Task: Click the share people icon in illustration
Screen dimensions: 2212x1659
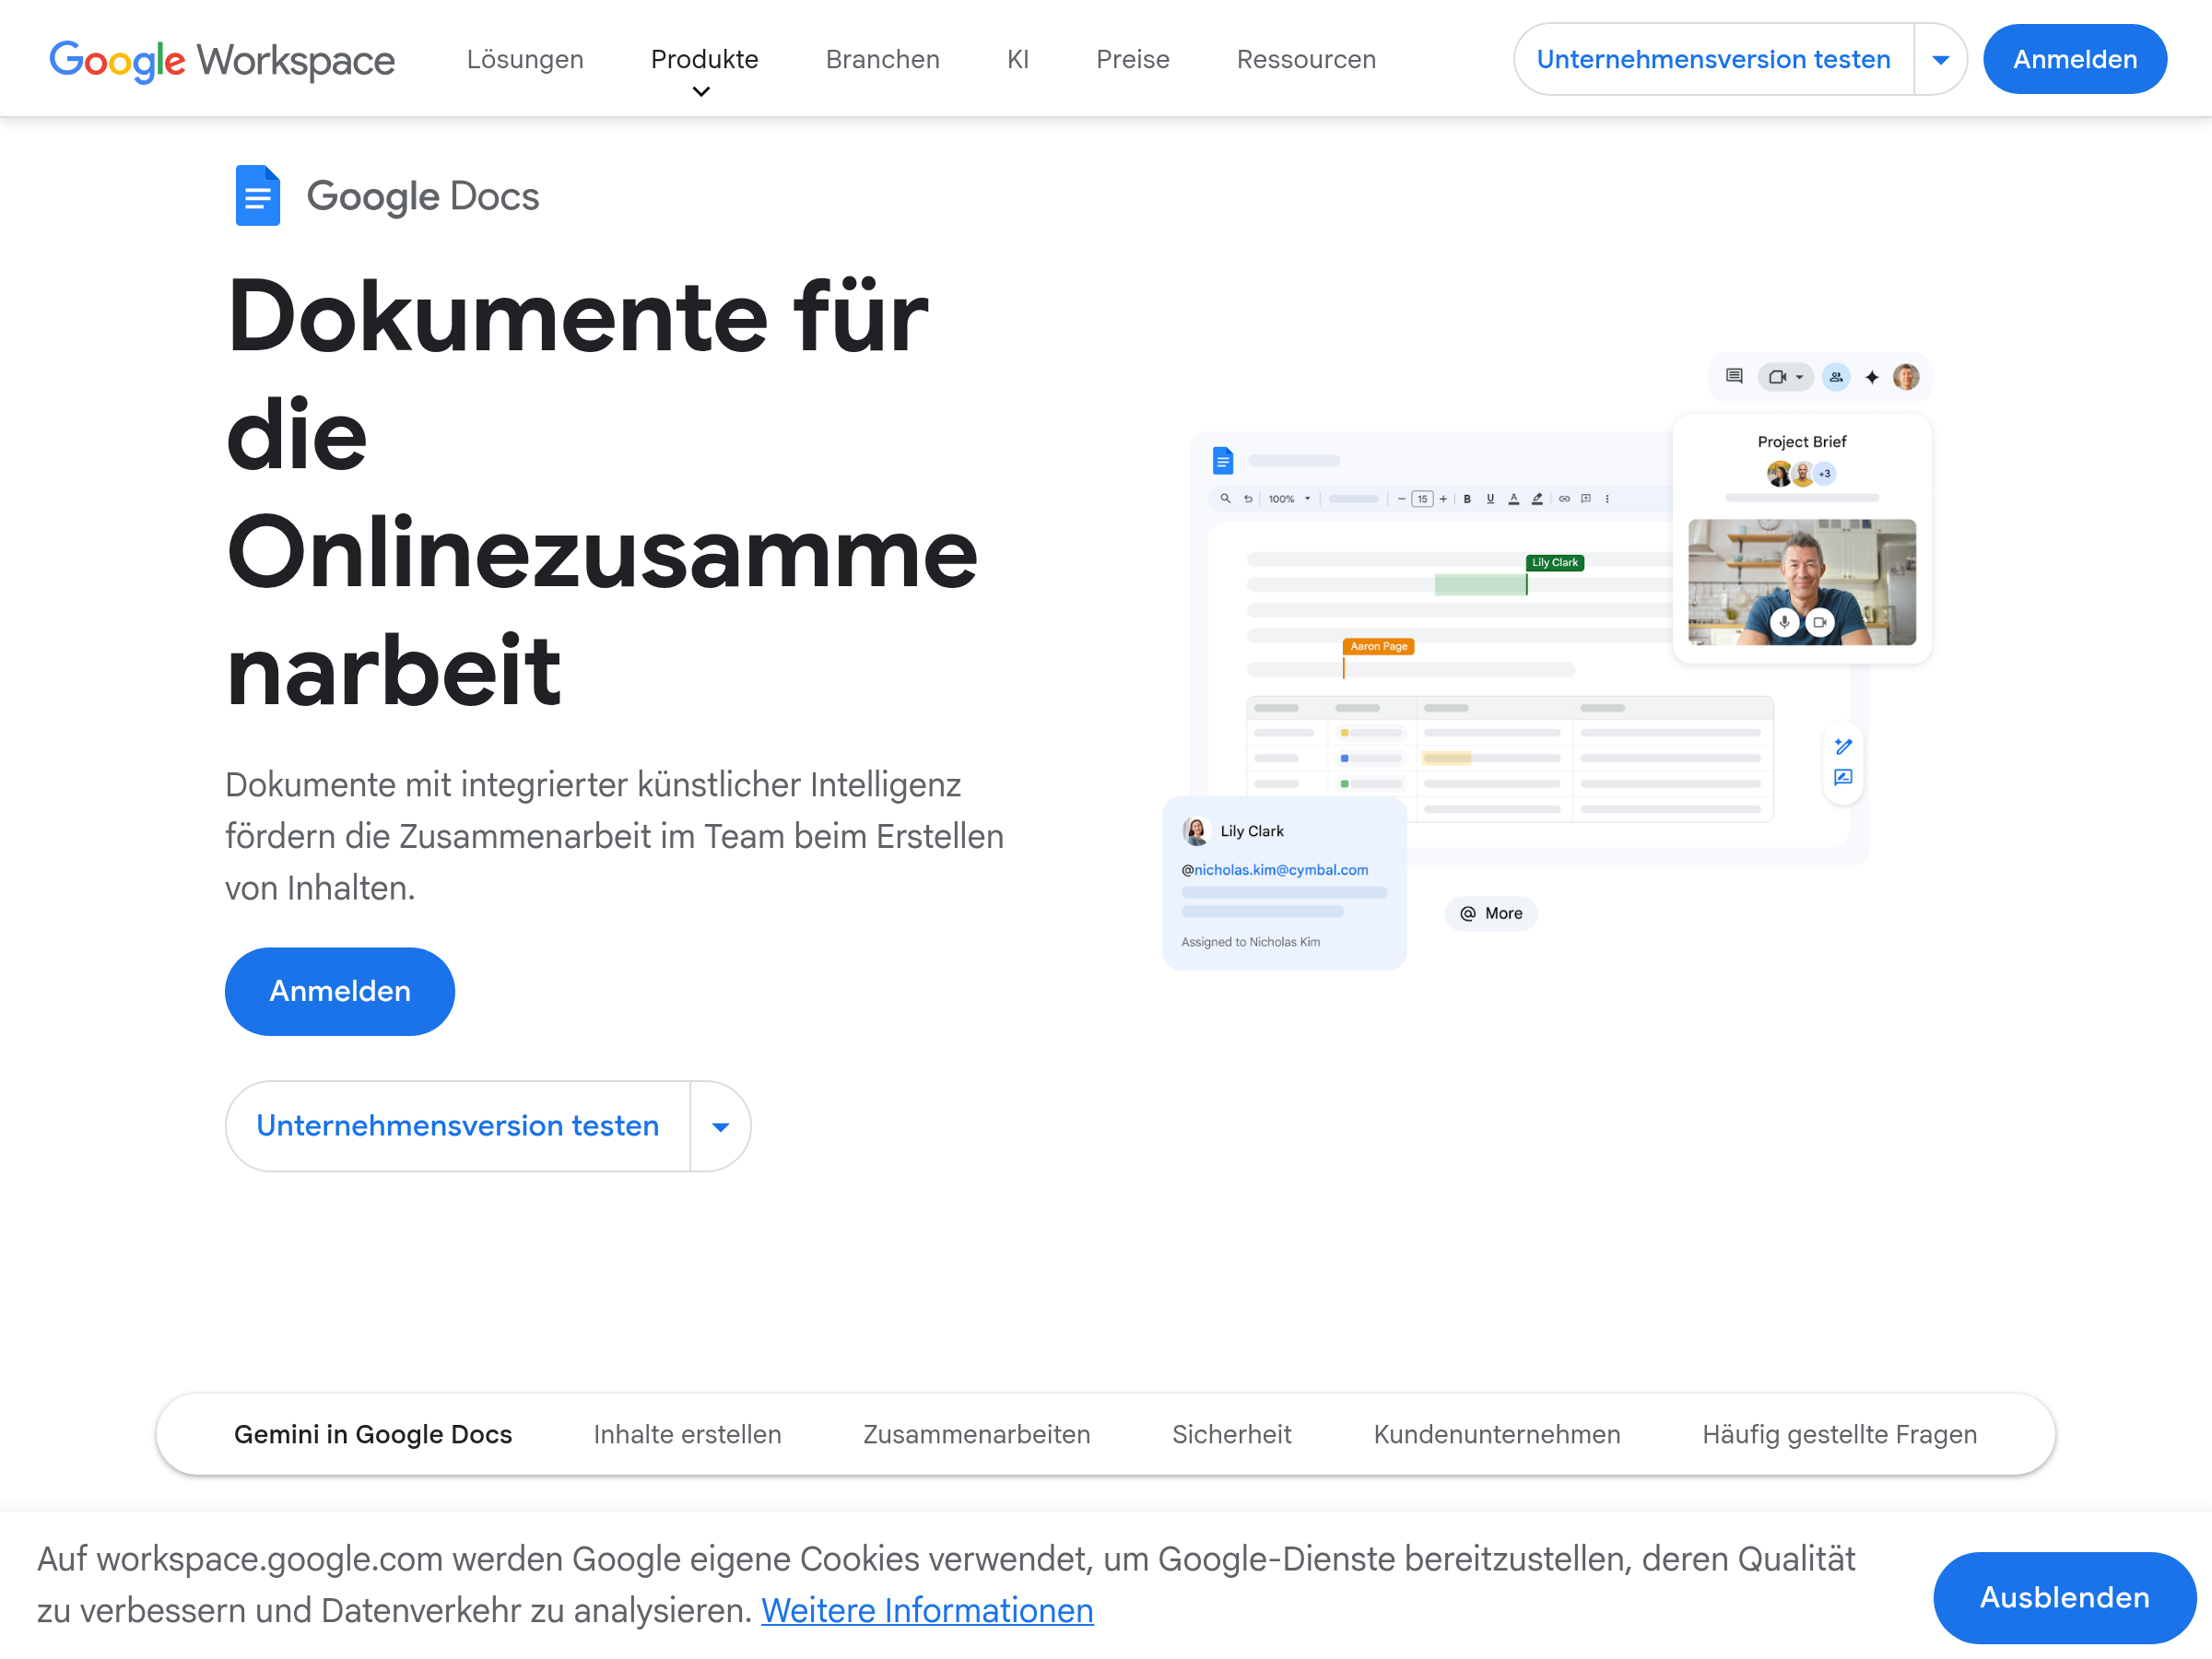Action: (1836, 377)
